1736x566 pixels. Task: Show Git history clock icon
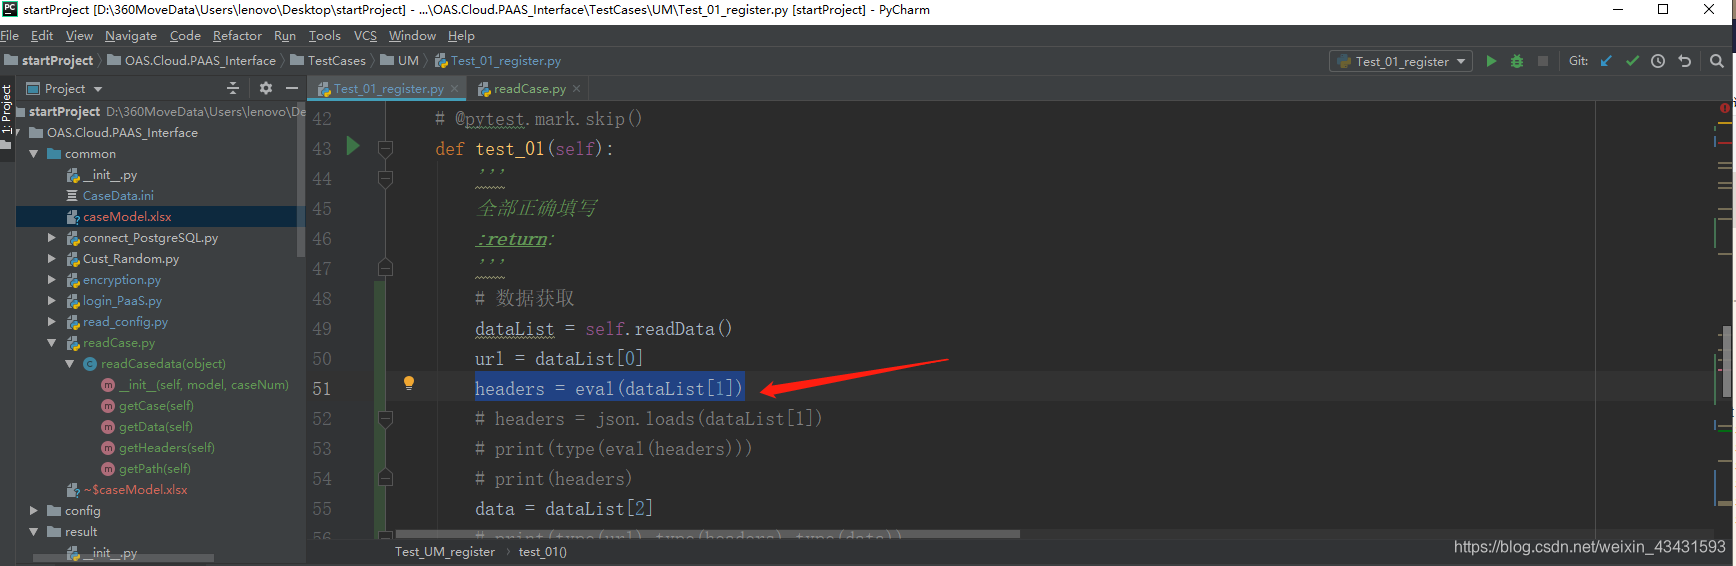click(1658, 61)
